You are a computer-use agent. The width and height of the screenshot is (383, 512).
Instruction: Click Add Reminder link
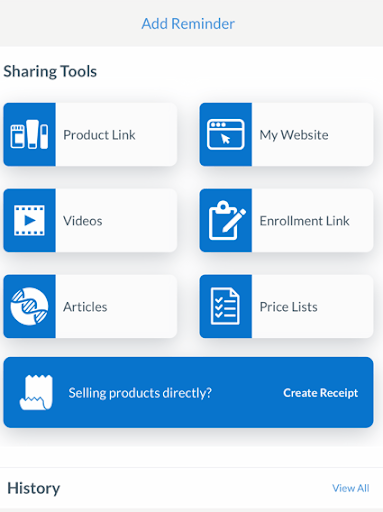click(x=188, y=24)
